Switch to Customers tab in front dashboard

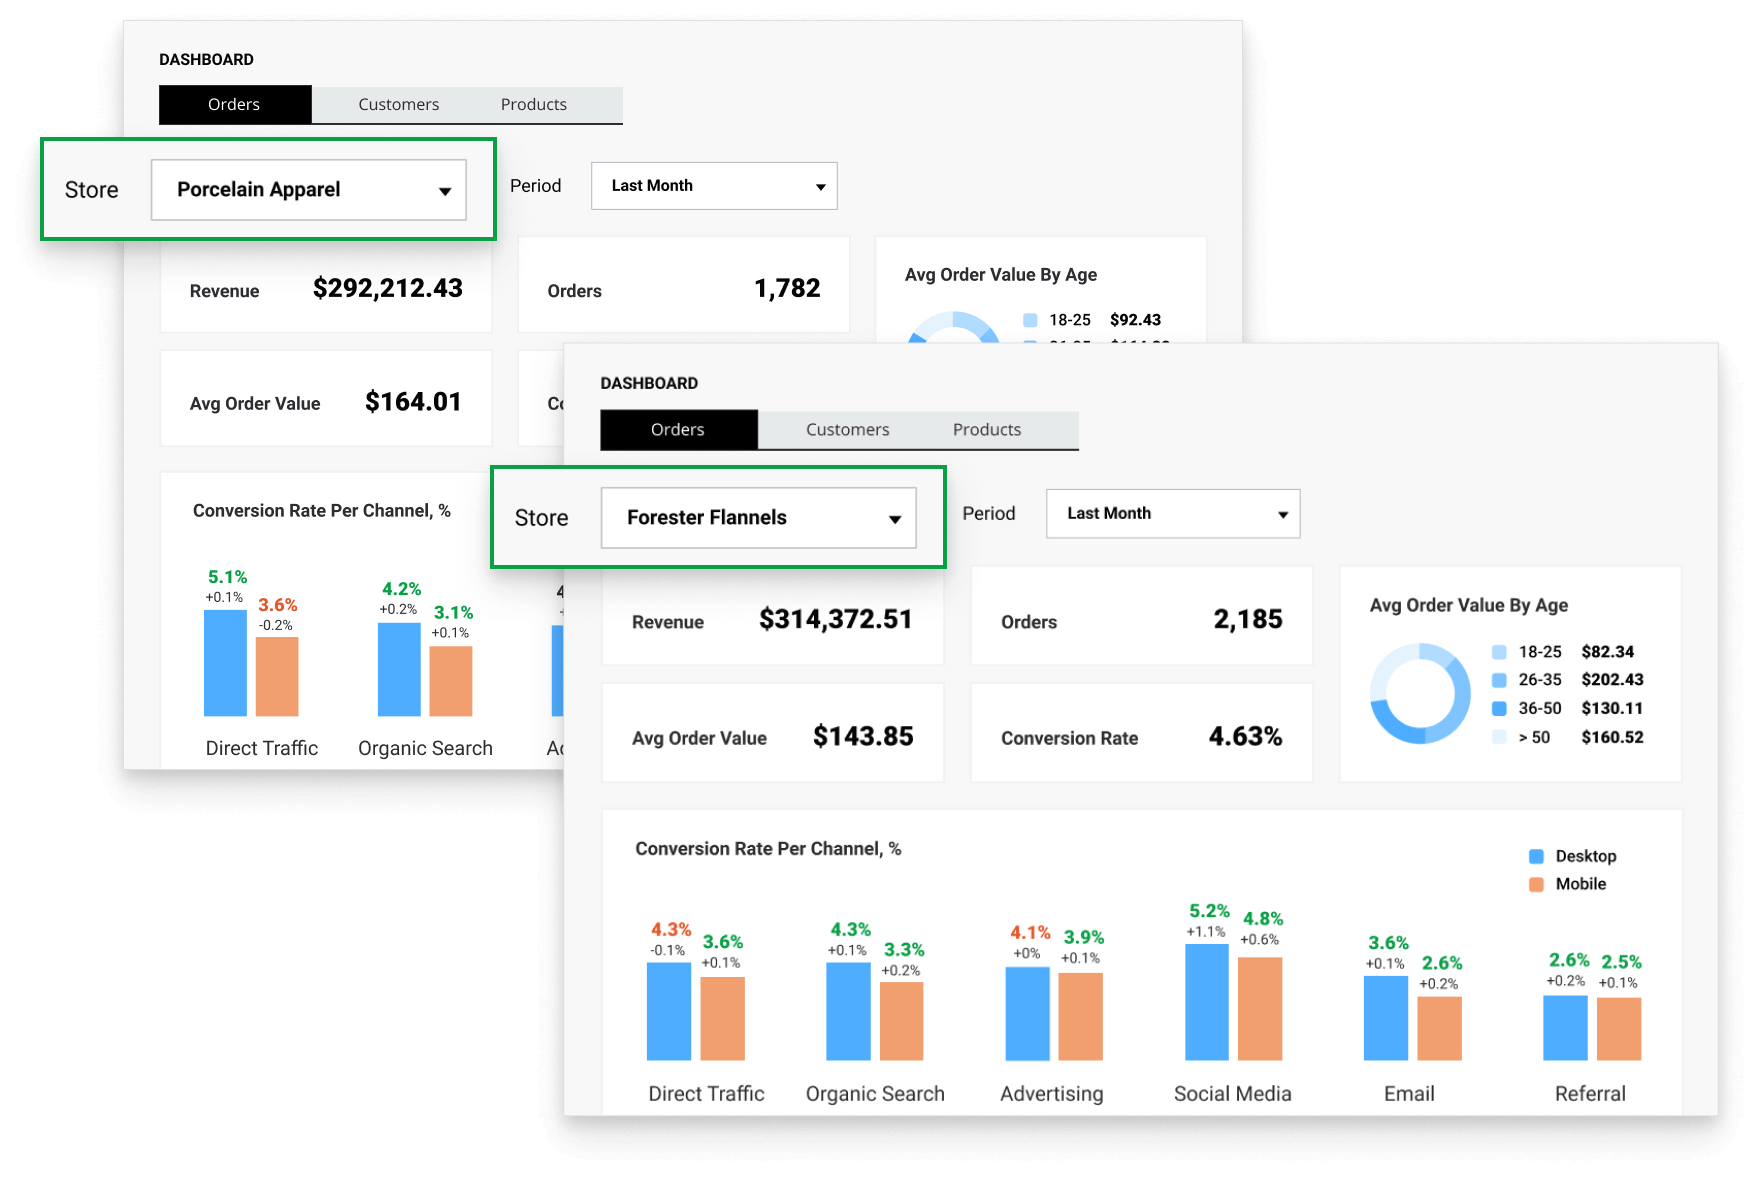[847, 430]
